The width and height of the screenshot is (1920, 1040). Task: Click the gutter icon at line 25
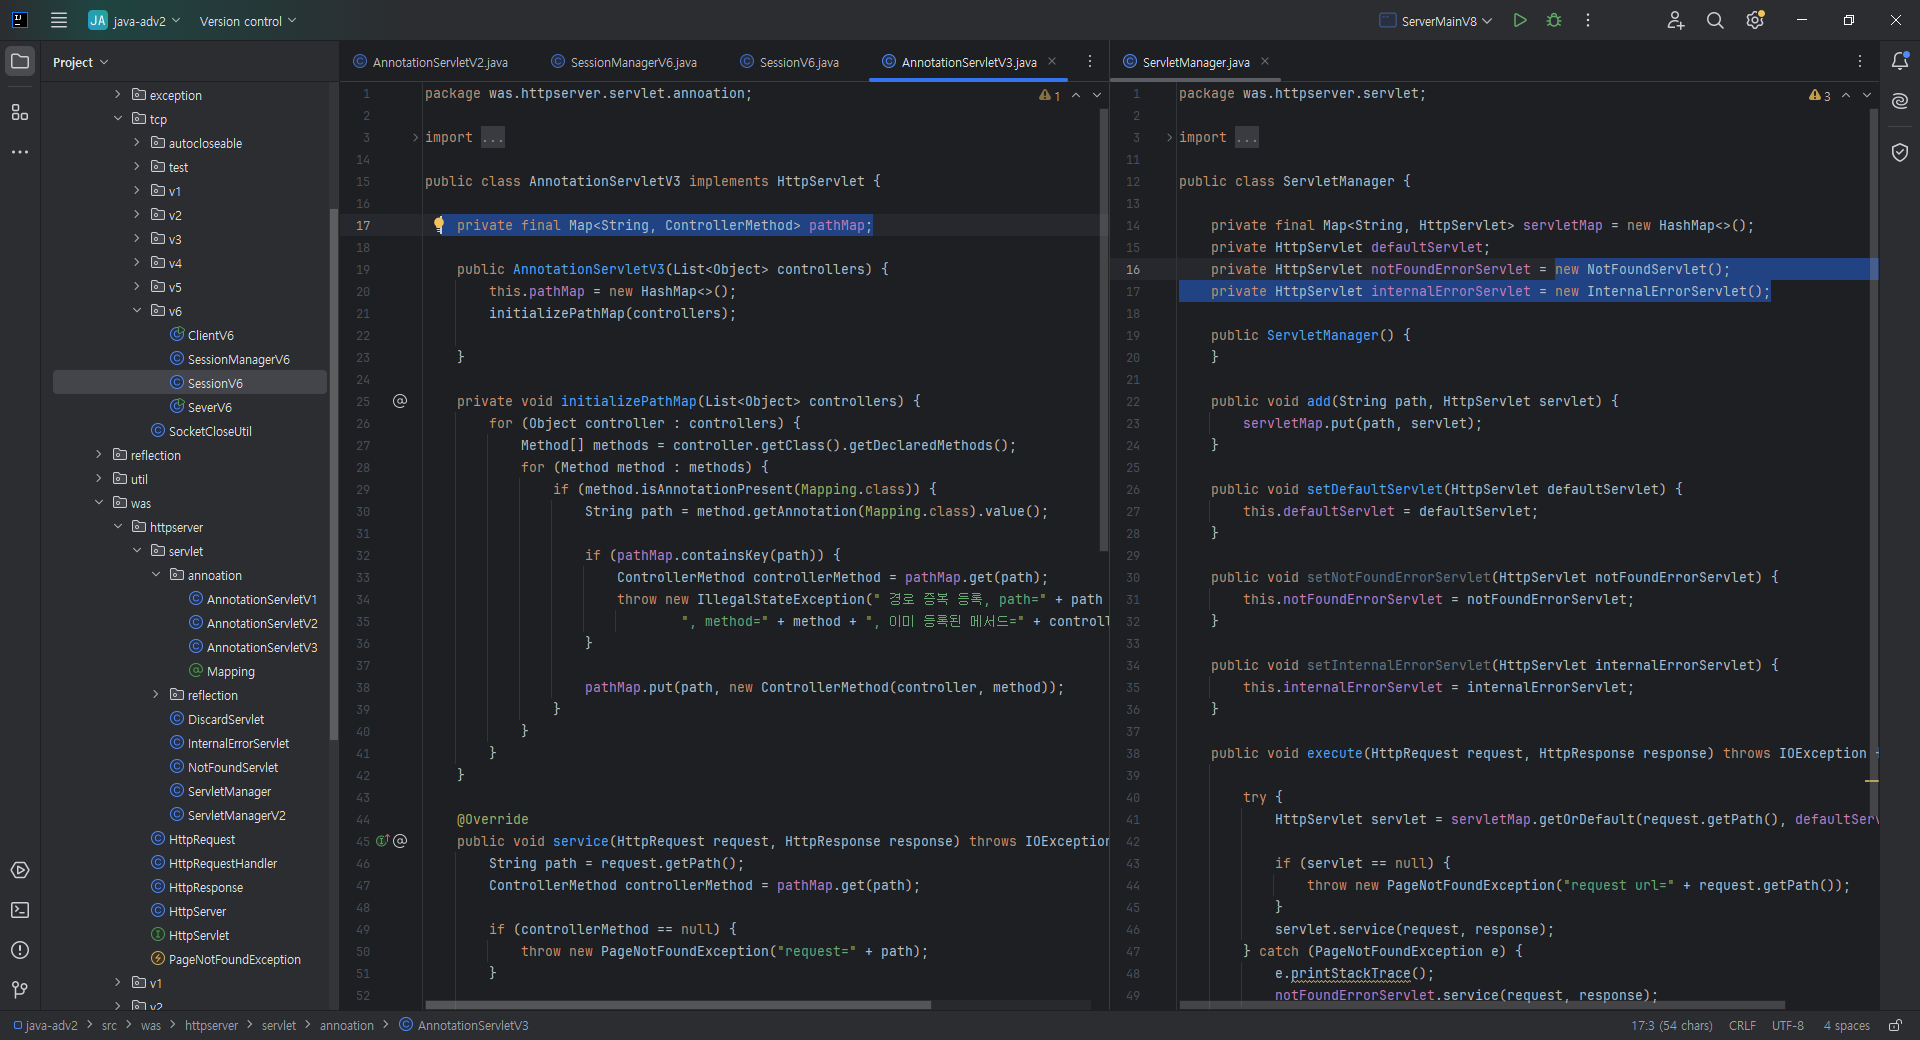click(x=400, y=401)
